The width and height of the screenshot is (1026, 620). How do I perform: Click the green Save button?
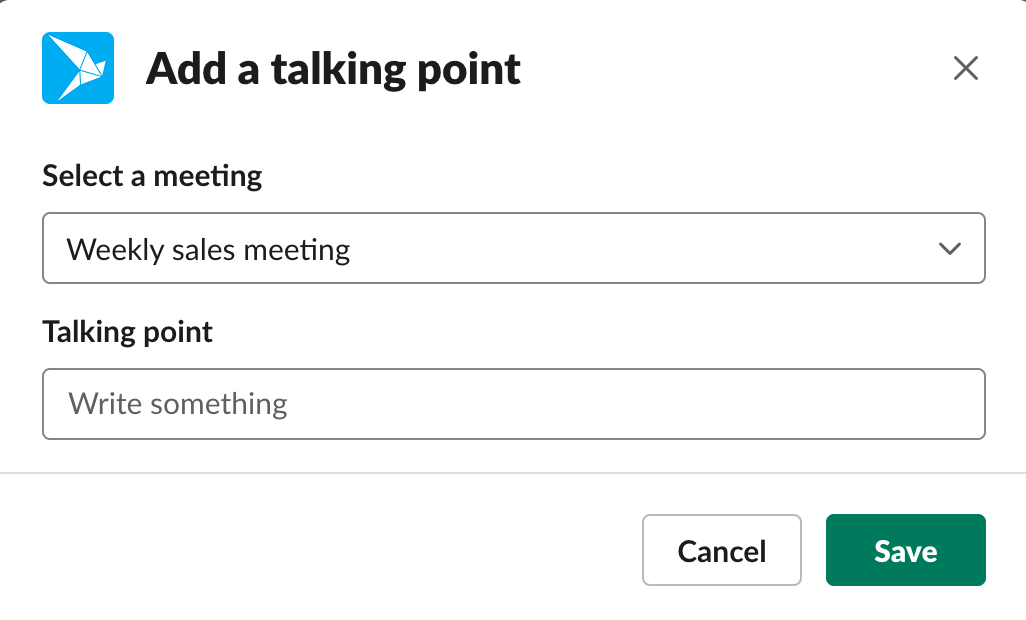(x=906, y=550)
